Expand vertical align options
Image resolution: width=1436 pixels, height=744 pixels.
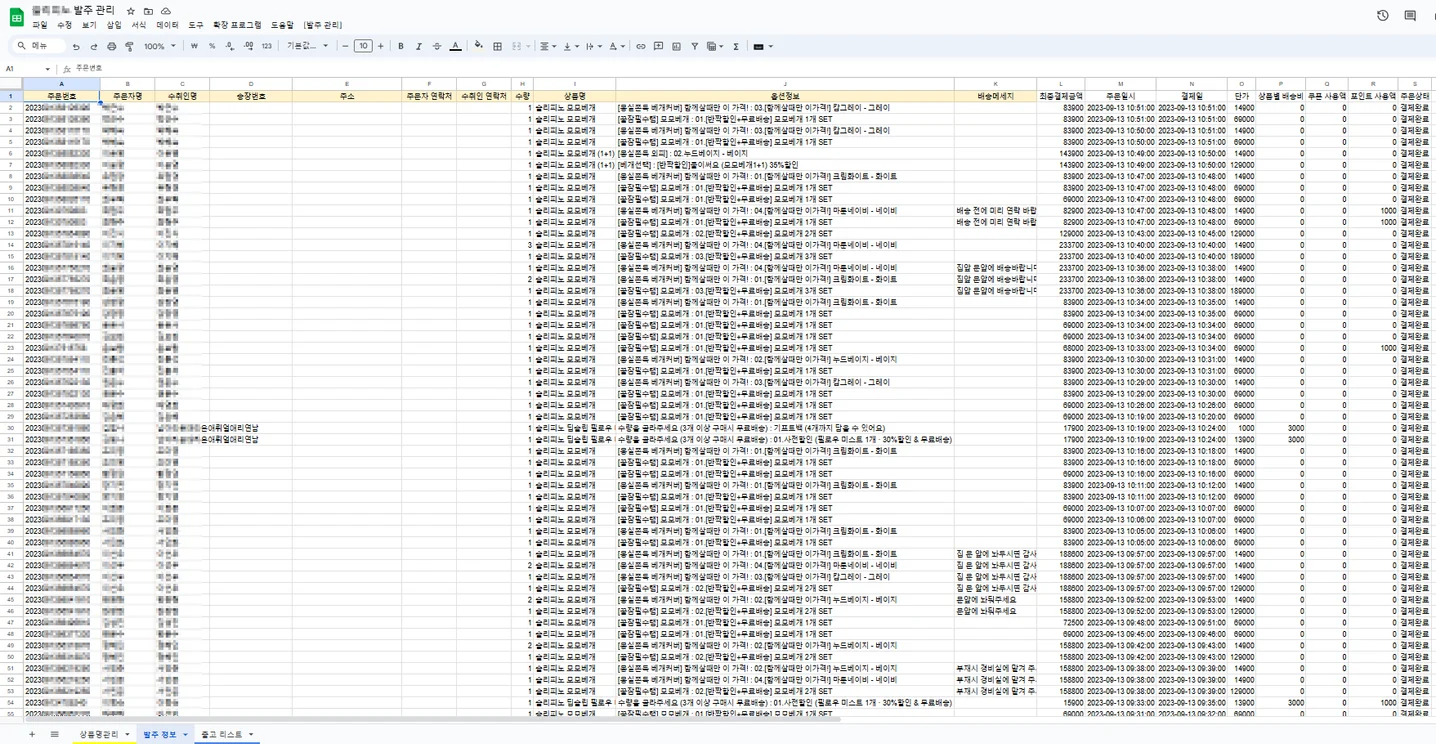click(569, 46)
